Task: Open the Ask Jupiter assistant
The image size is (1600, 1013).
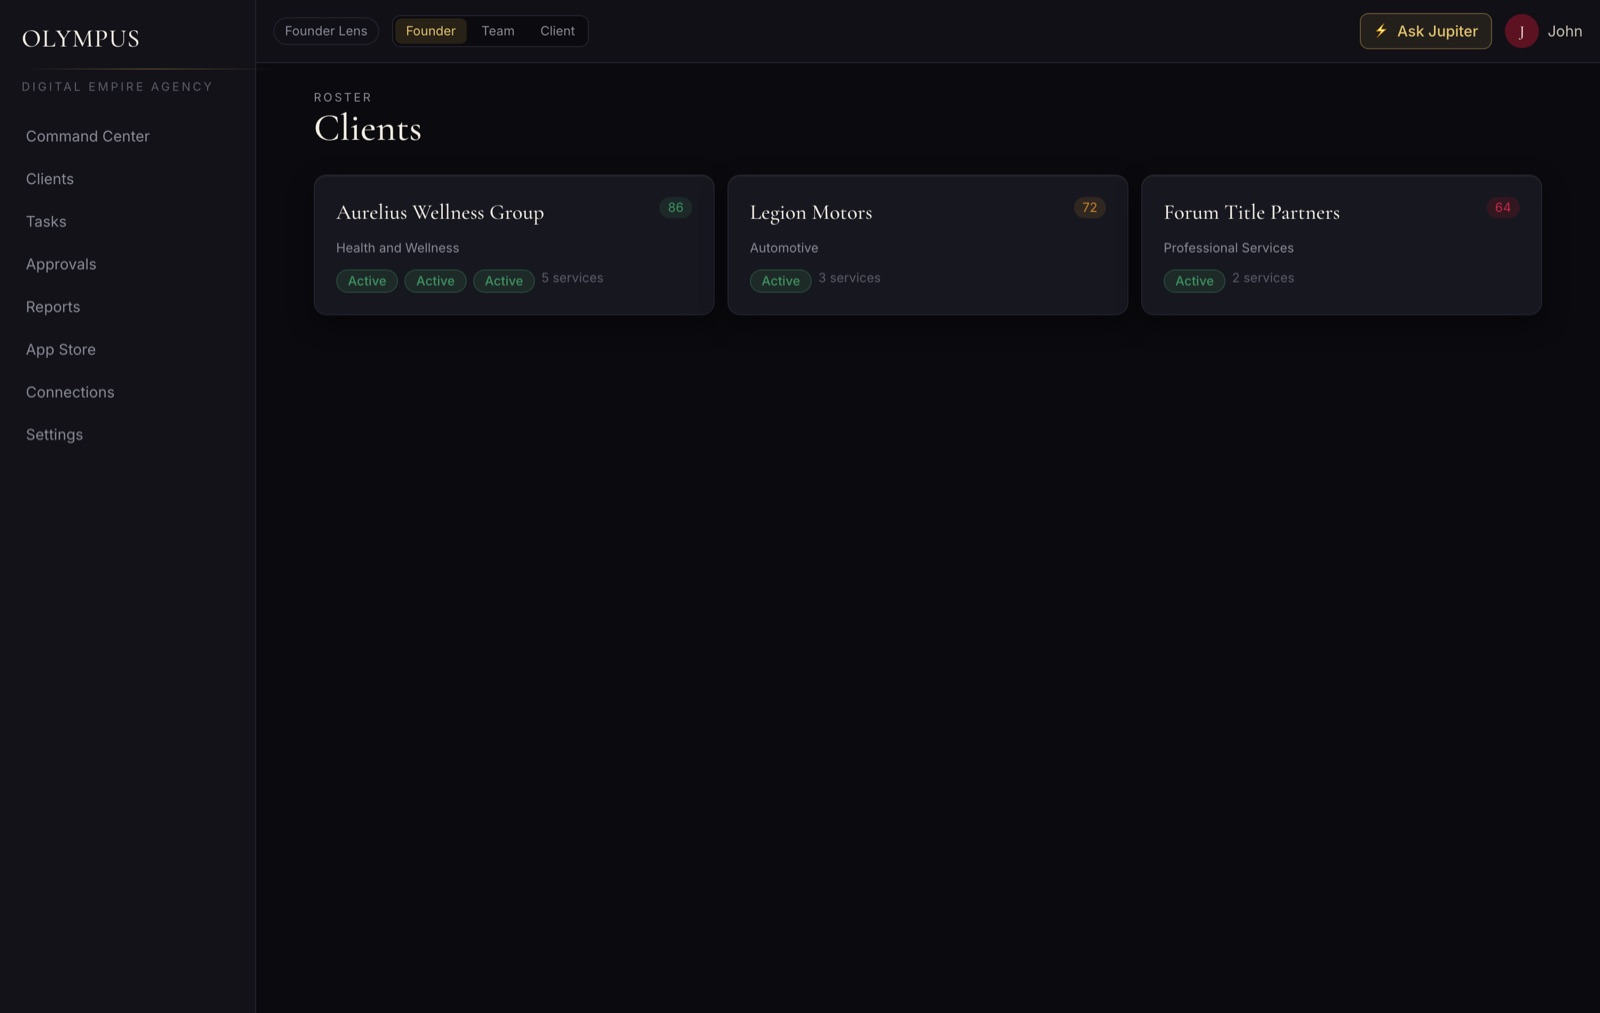Action: (1425, 31)
